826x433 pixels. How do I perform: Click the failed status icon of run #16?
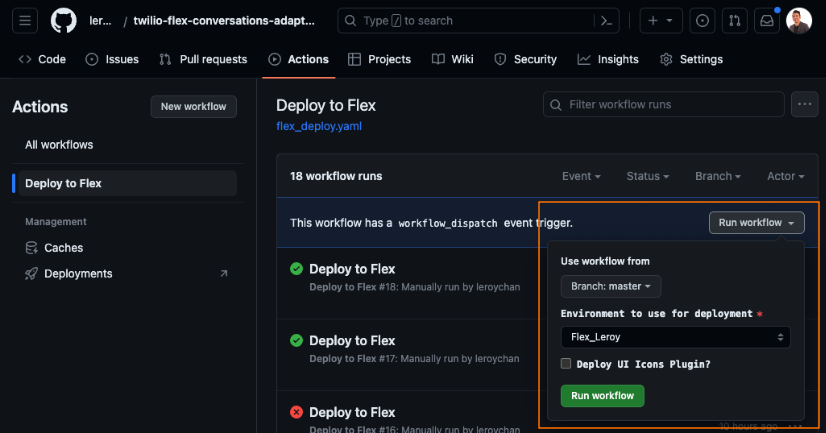tap(297, 412)
